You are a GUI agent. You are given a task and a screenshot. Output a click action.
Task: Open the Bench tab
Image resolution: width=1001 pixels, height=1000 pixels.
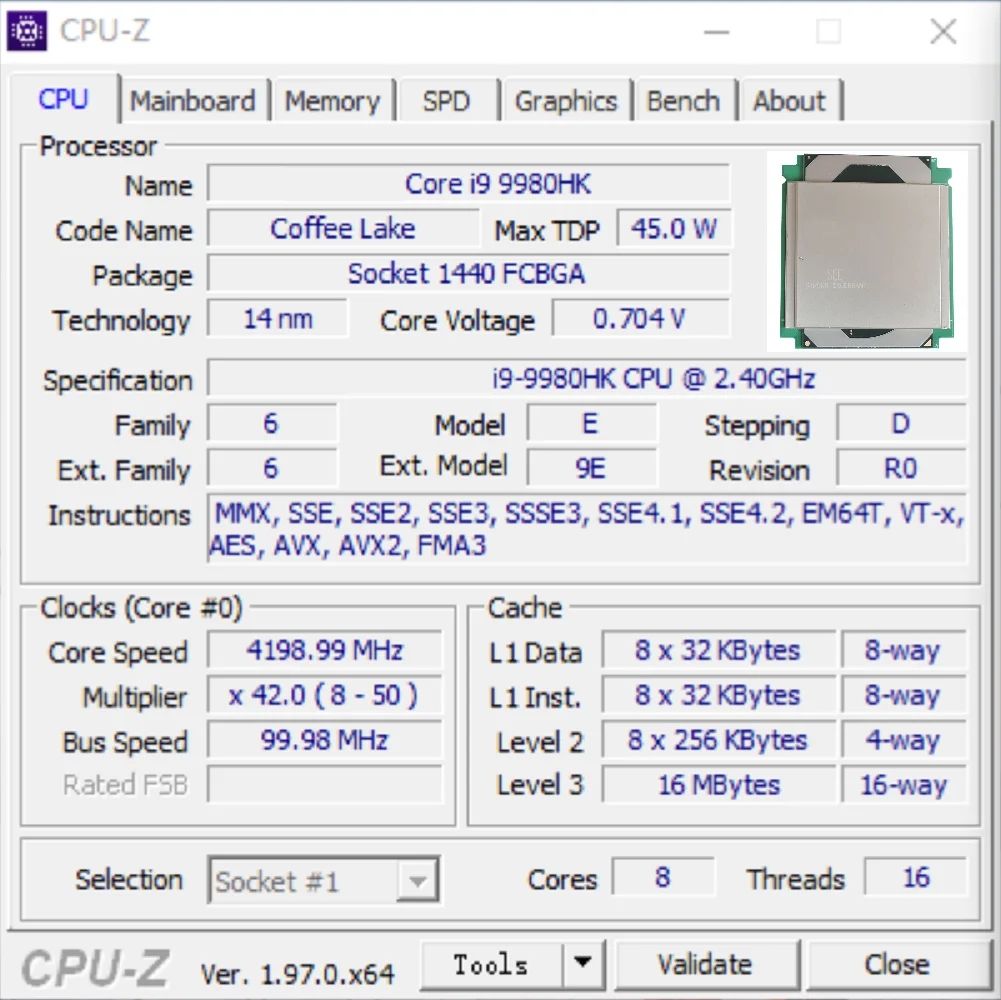tap(684, 101)
